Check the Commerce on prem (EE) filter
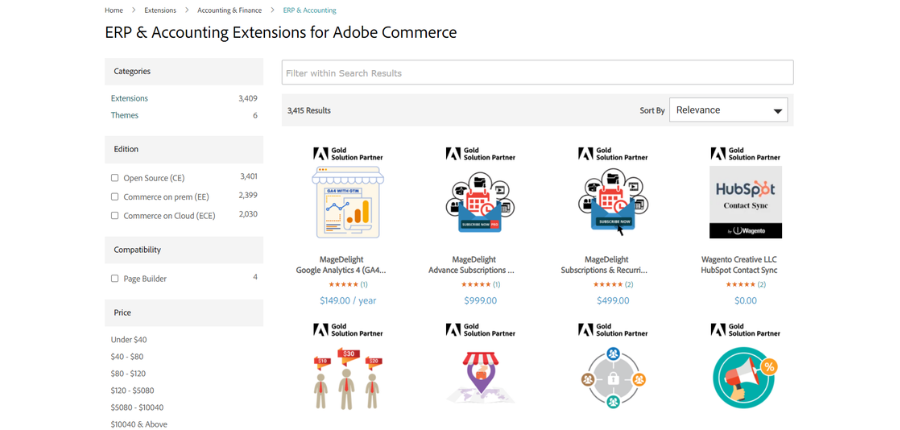Image resolution: width=900 pixels, height=430 pixels. 115,197
